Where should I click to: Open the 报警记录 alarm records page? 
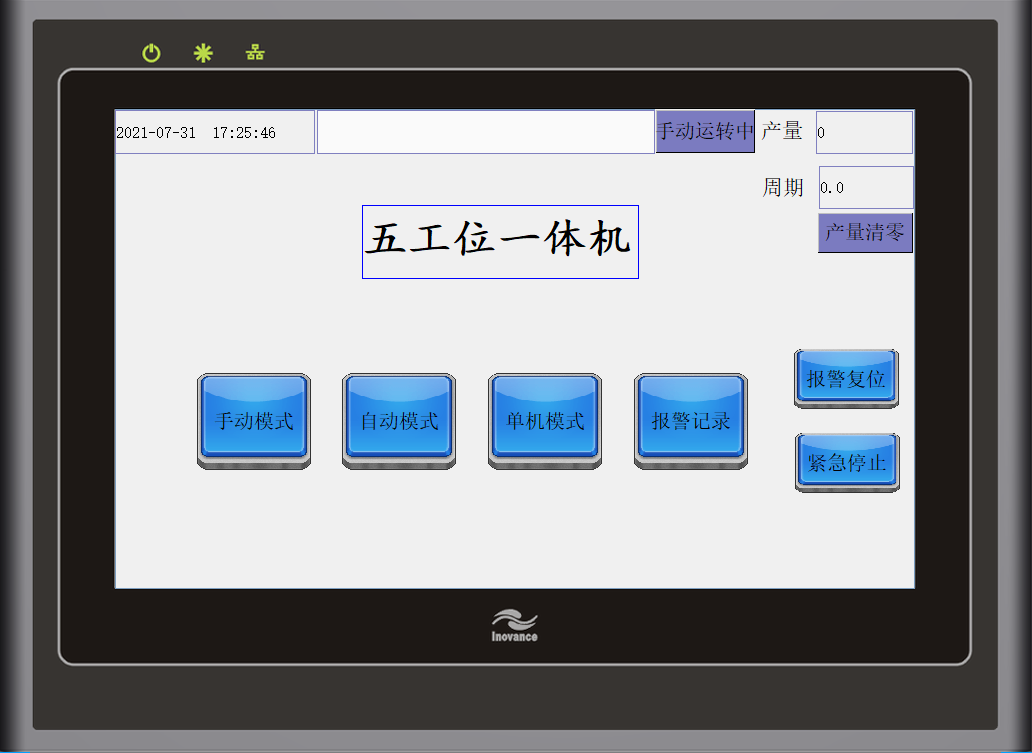(691, 420)
